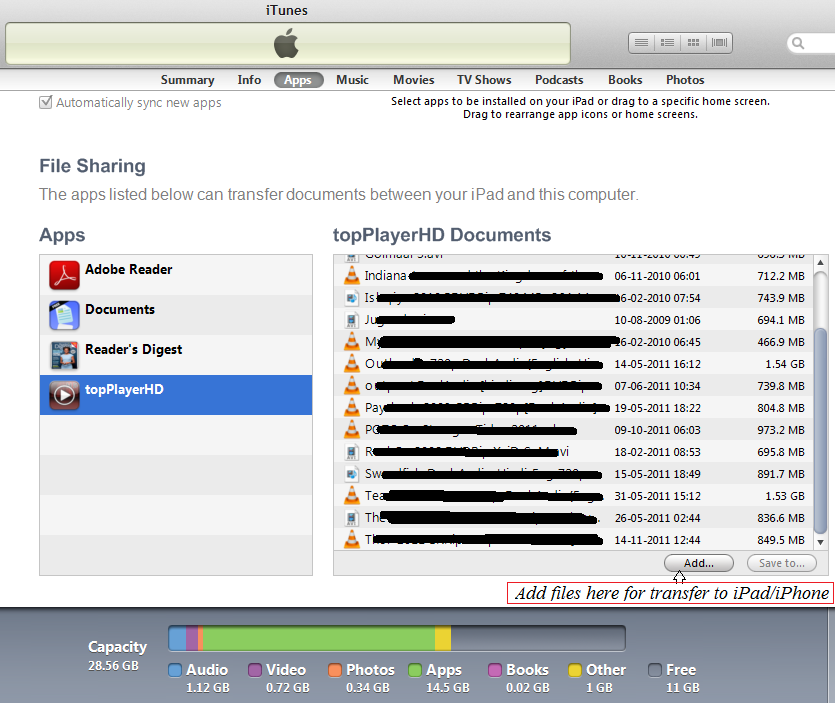Select the Adobe Reader app icon
This screenshot has width=835, height=703.
(64, 275)
